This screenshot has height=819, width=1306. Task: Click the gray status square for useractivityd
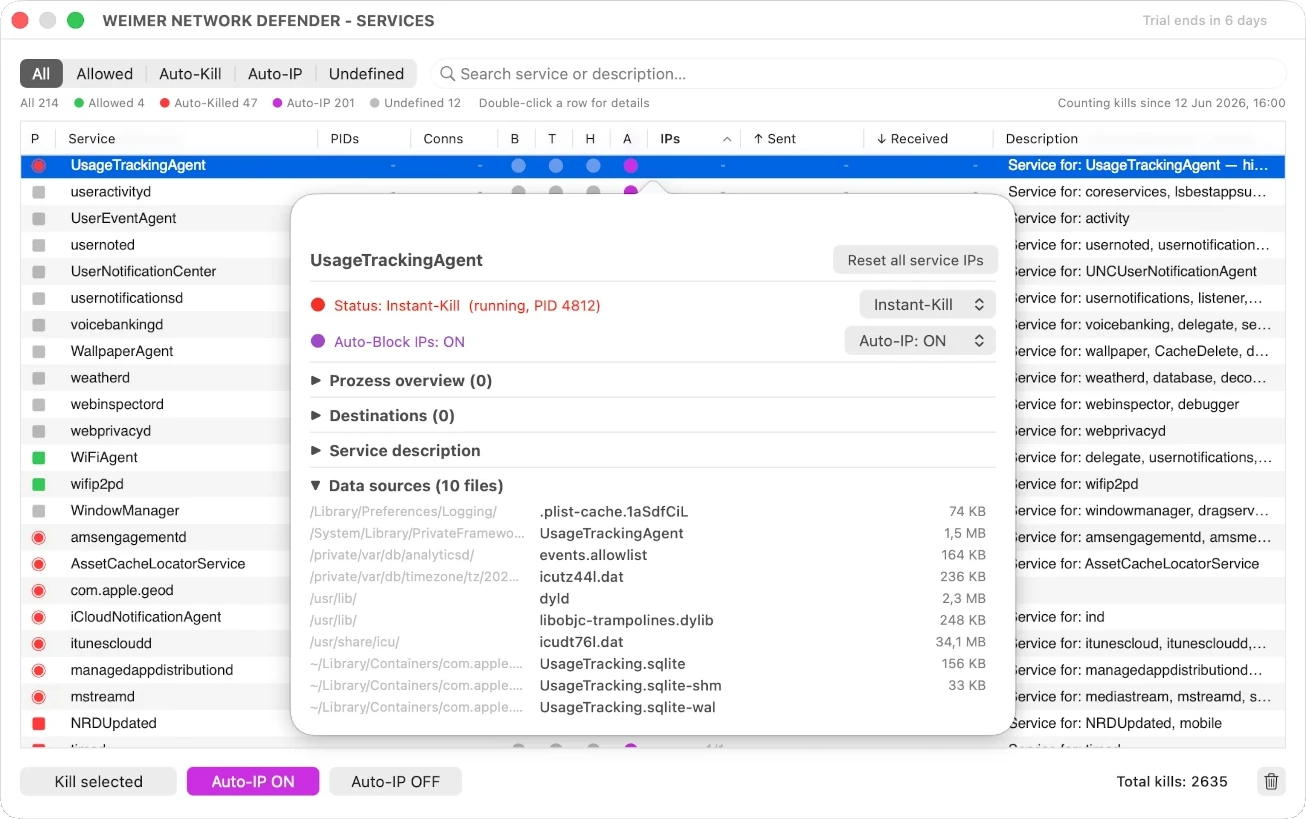click(x=39, y=192)
